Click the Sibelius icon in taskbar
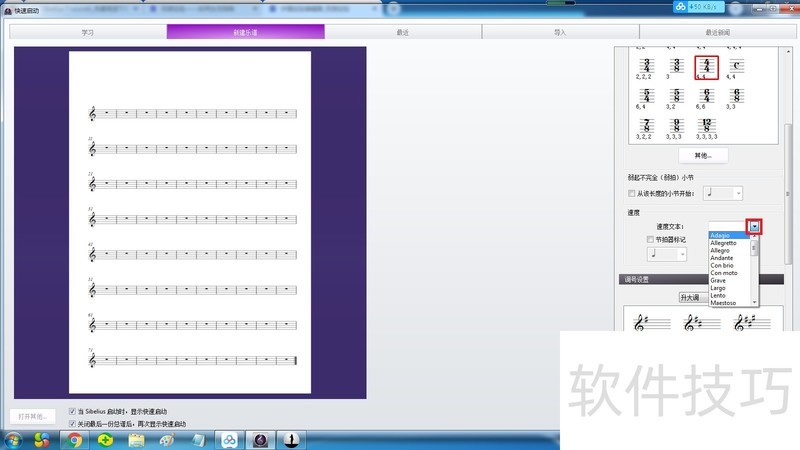Image resolution: width=800 pixels, height=450 pixels. [261, 439]
